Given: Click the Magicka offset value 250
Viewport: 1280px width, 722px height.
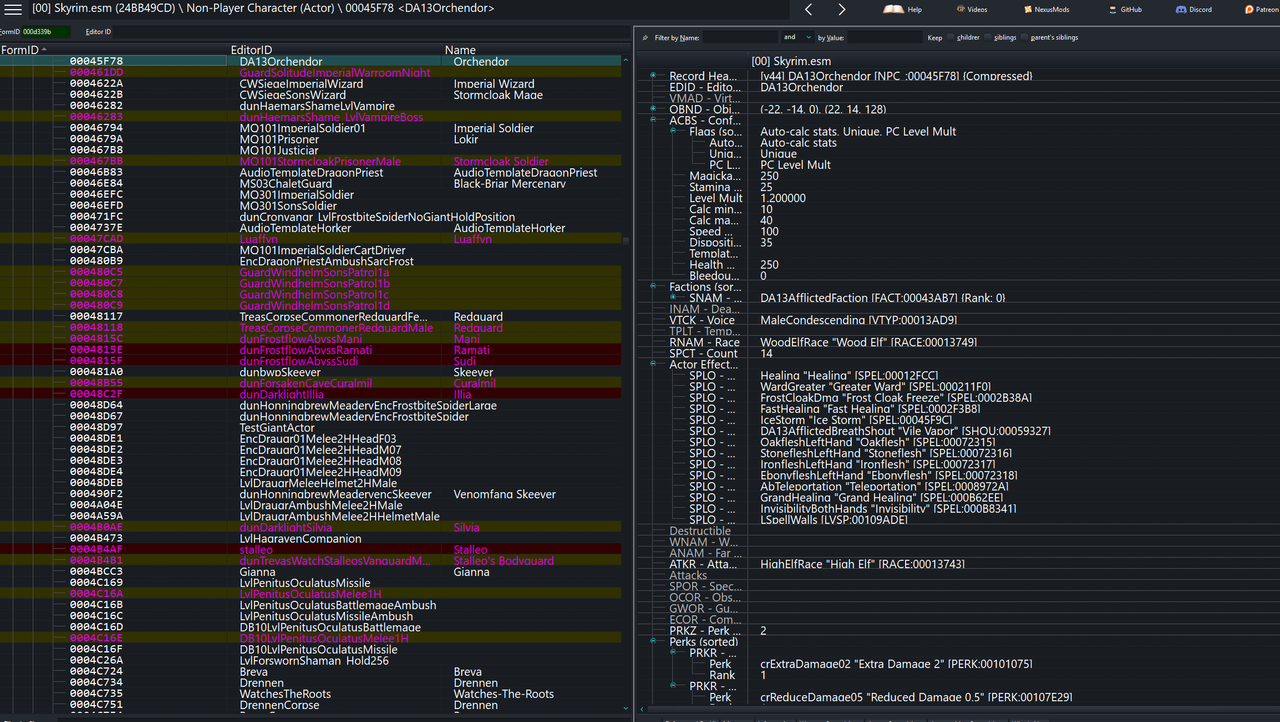Looking at the screenshot, I should (770, 176).
